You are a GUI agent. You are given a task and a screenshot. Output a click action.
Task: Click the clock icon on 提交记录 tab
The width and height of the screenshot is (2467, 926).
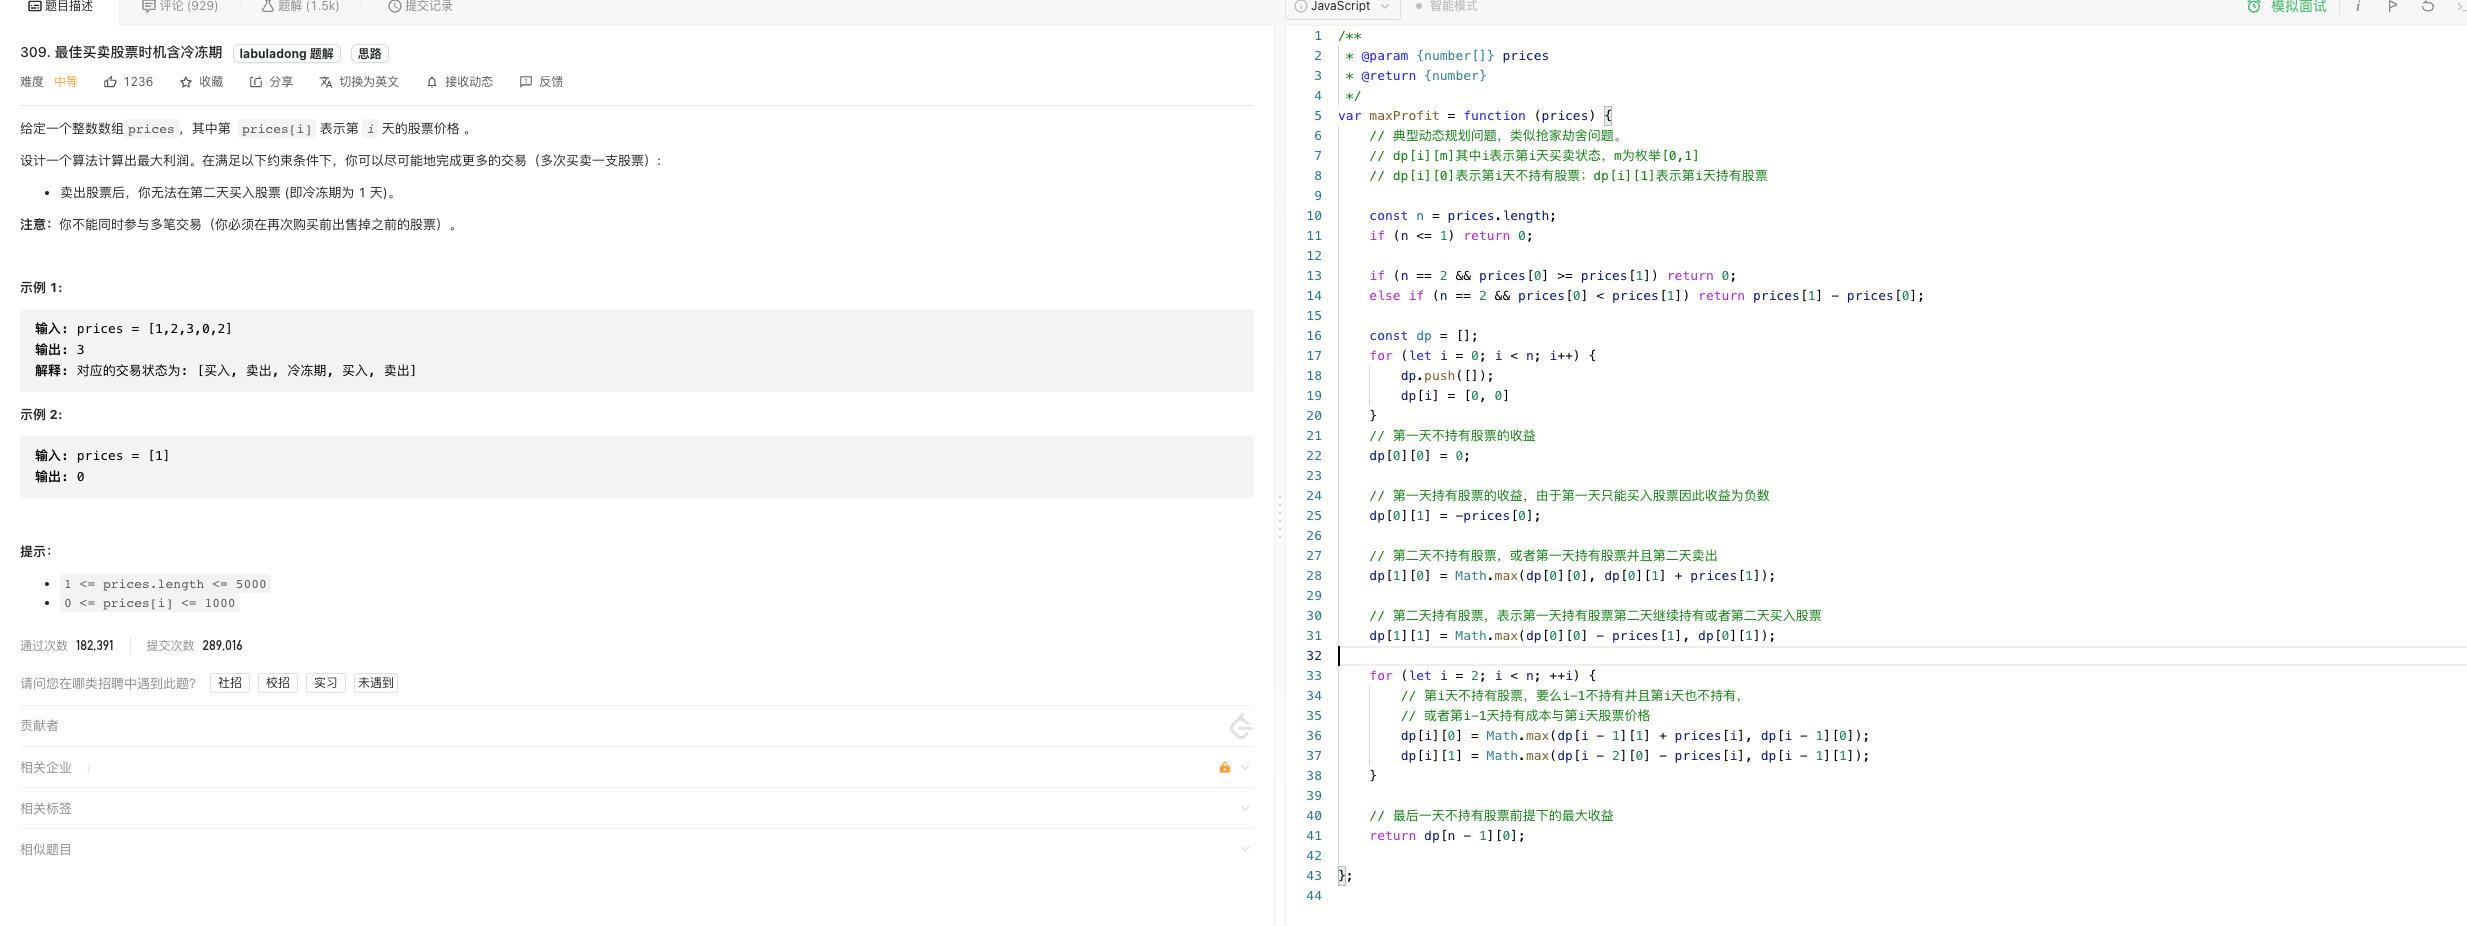(x=395, y=6)
